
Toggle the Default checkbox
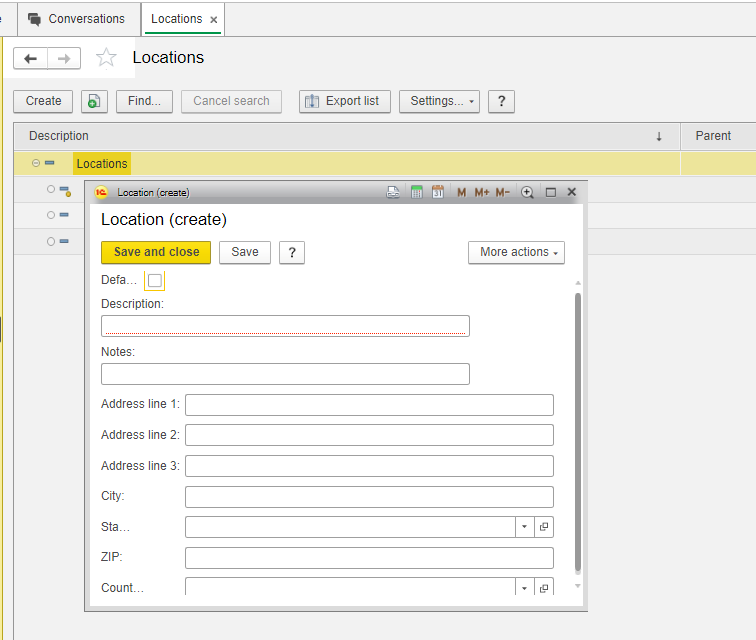[155, 281]
